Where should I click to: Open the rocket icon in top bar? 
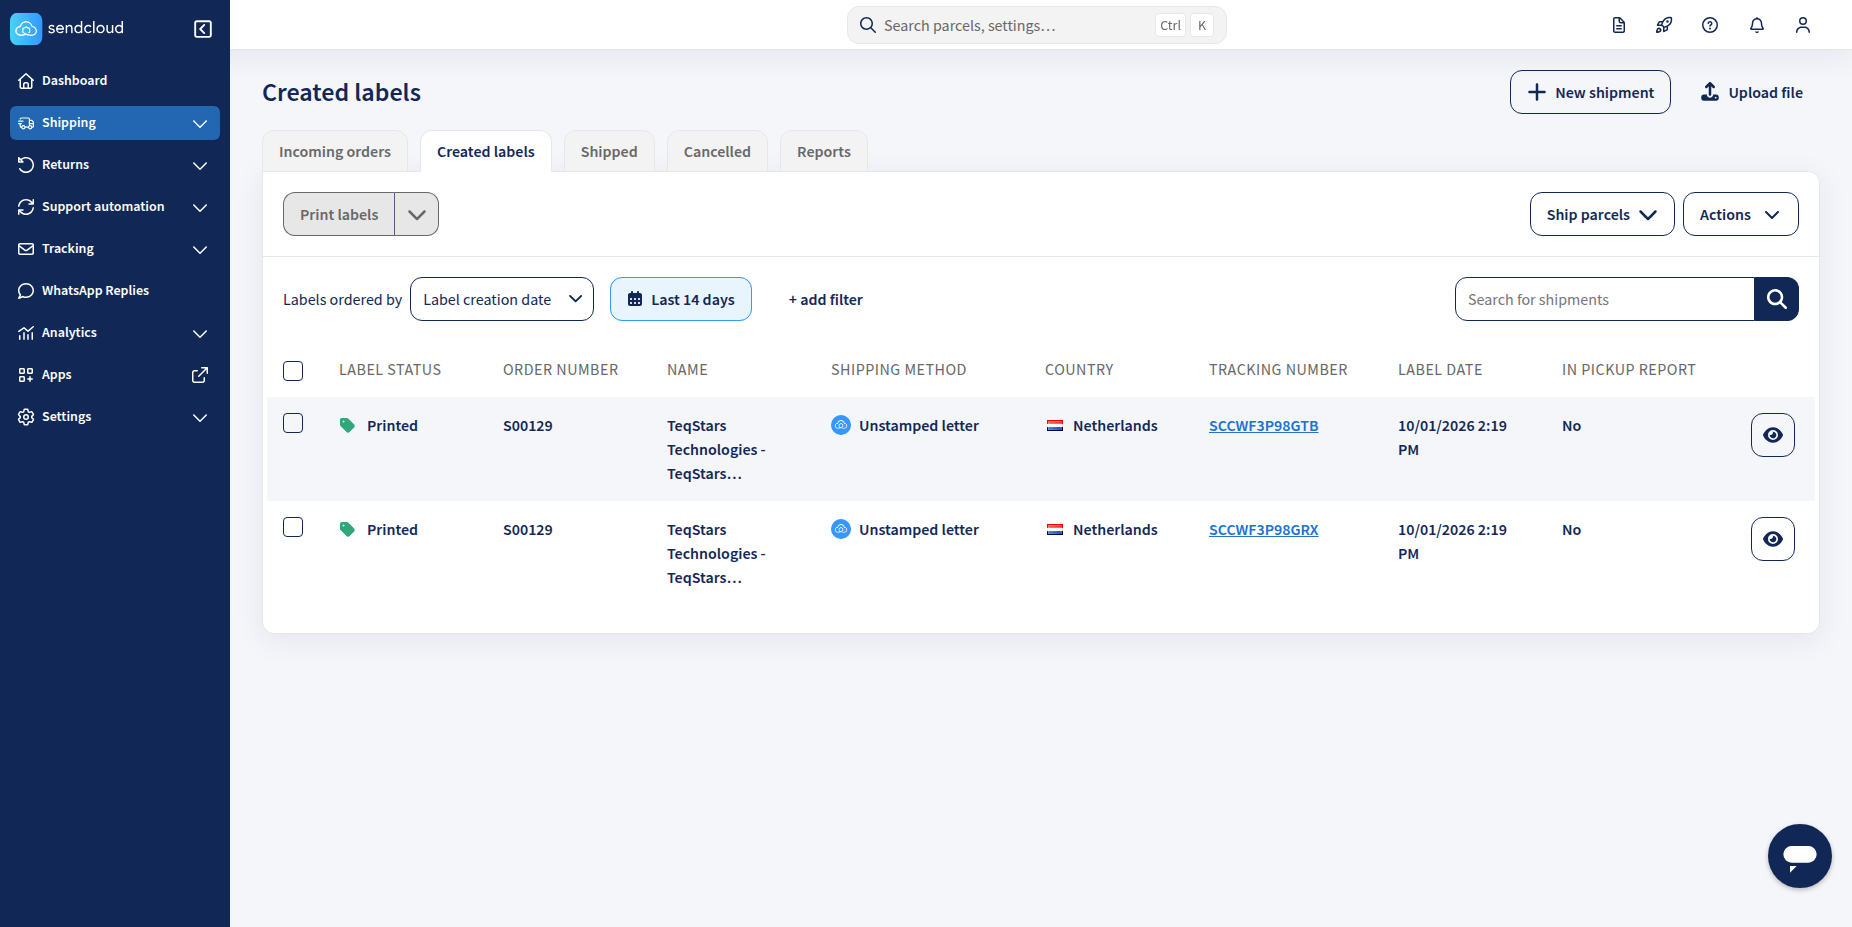pos(1664,25)
